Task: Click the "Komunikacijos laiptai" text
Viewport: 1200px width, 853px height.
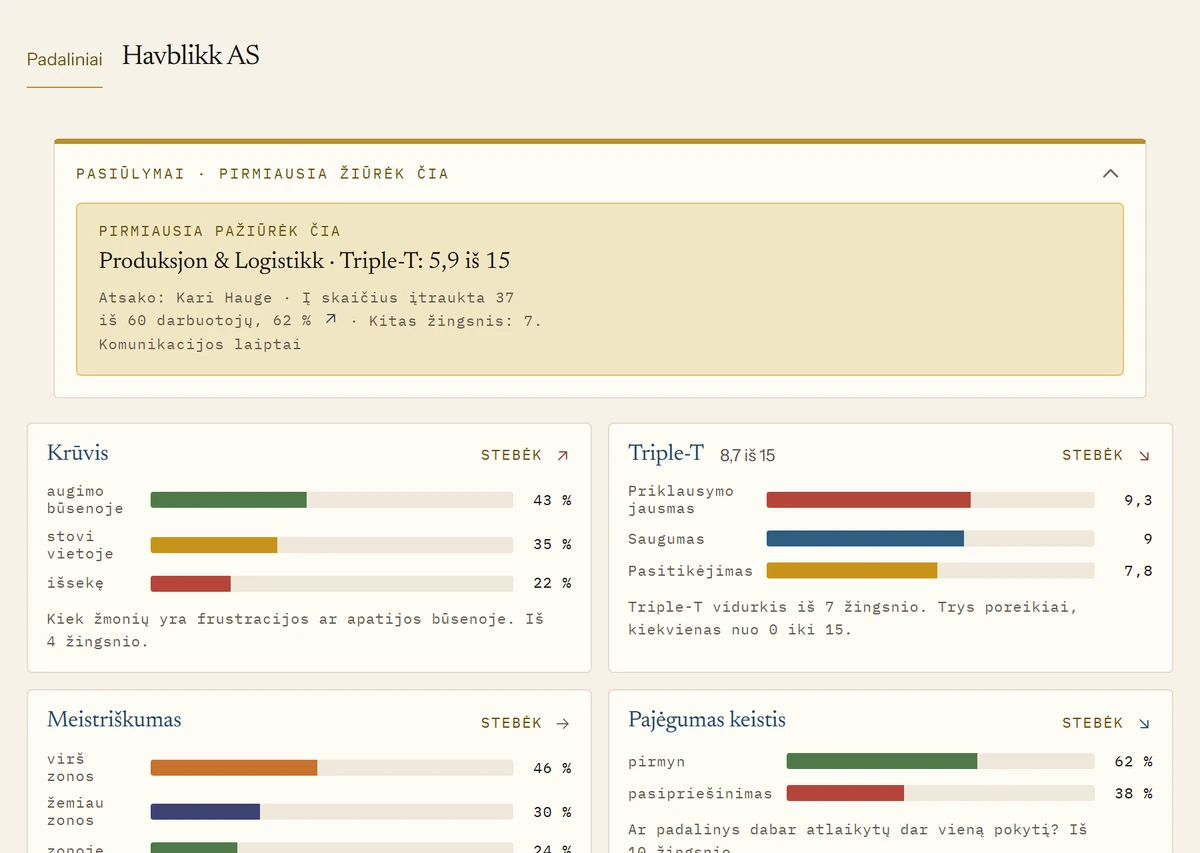Action: click(x=200, y=345)
